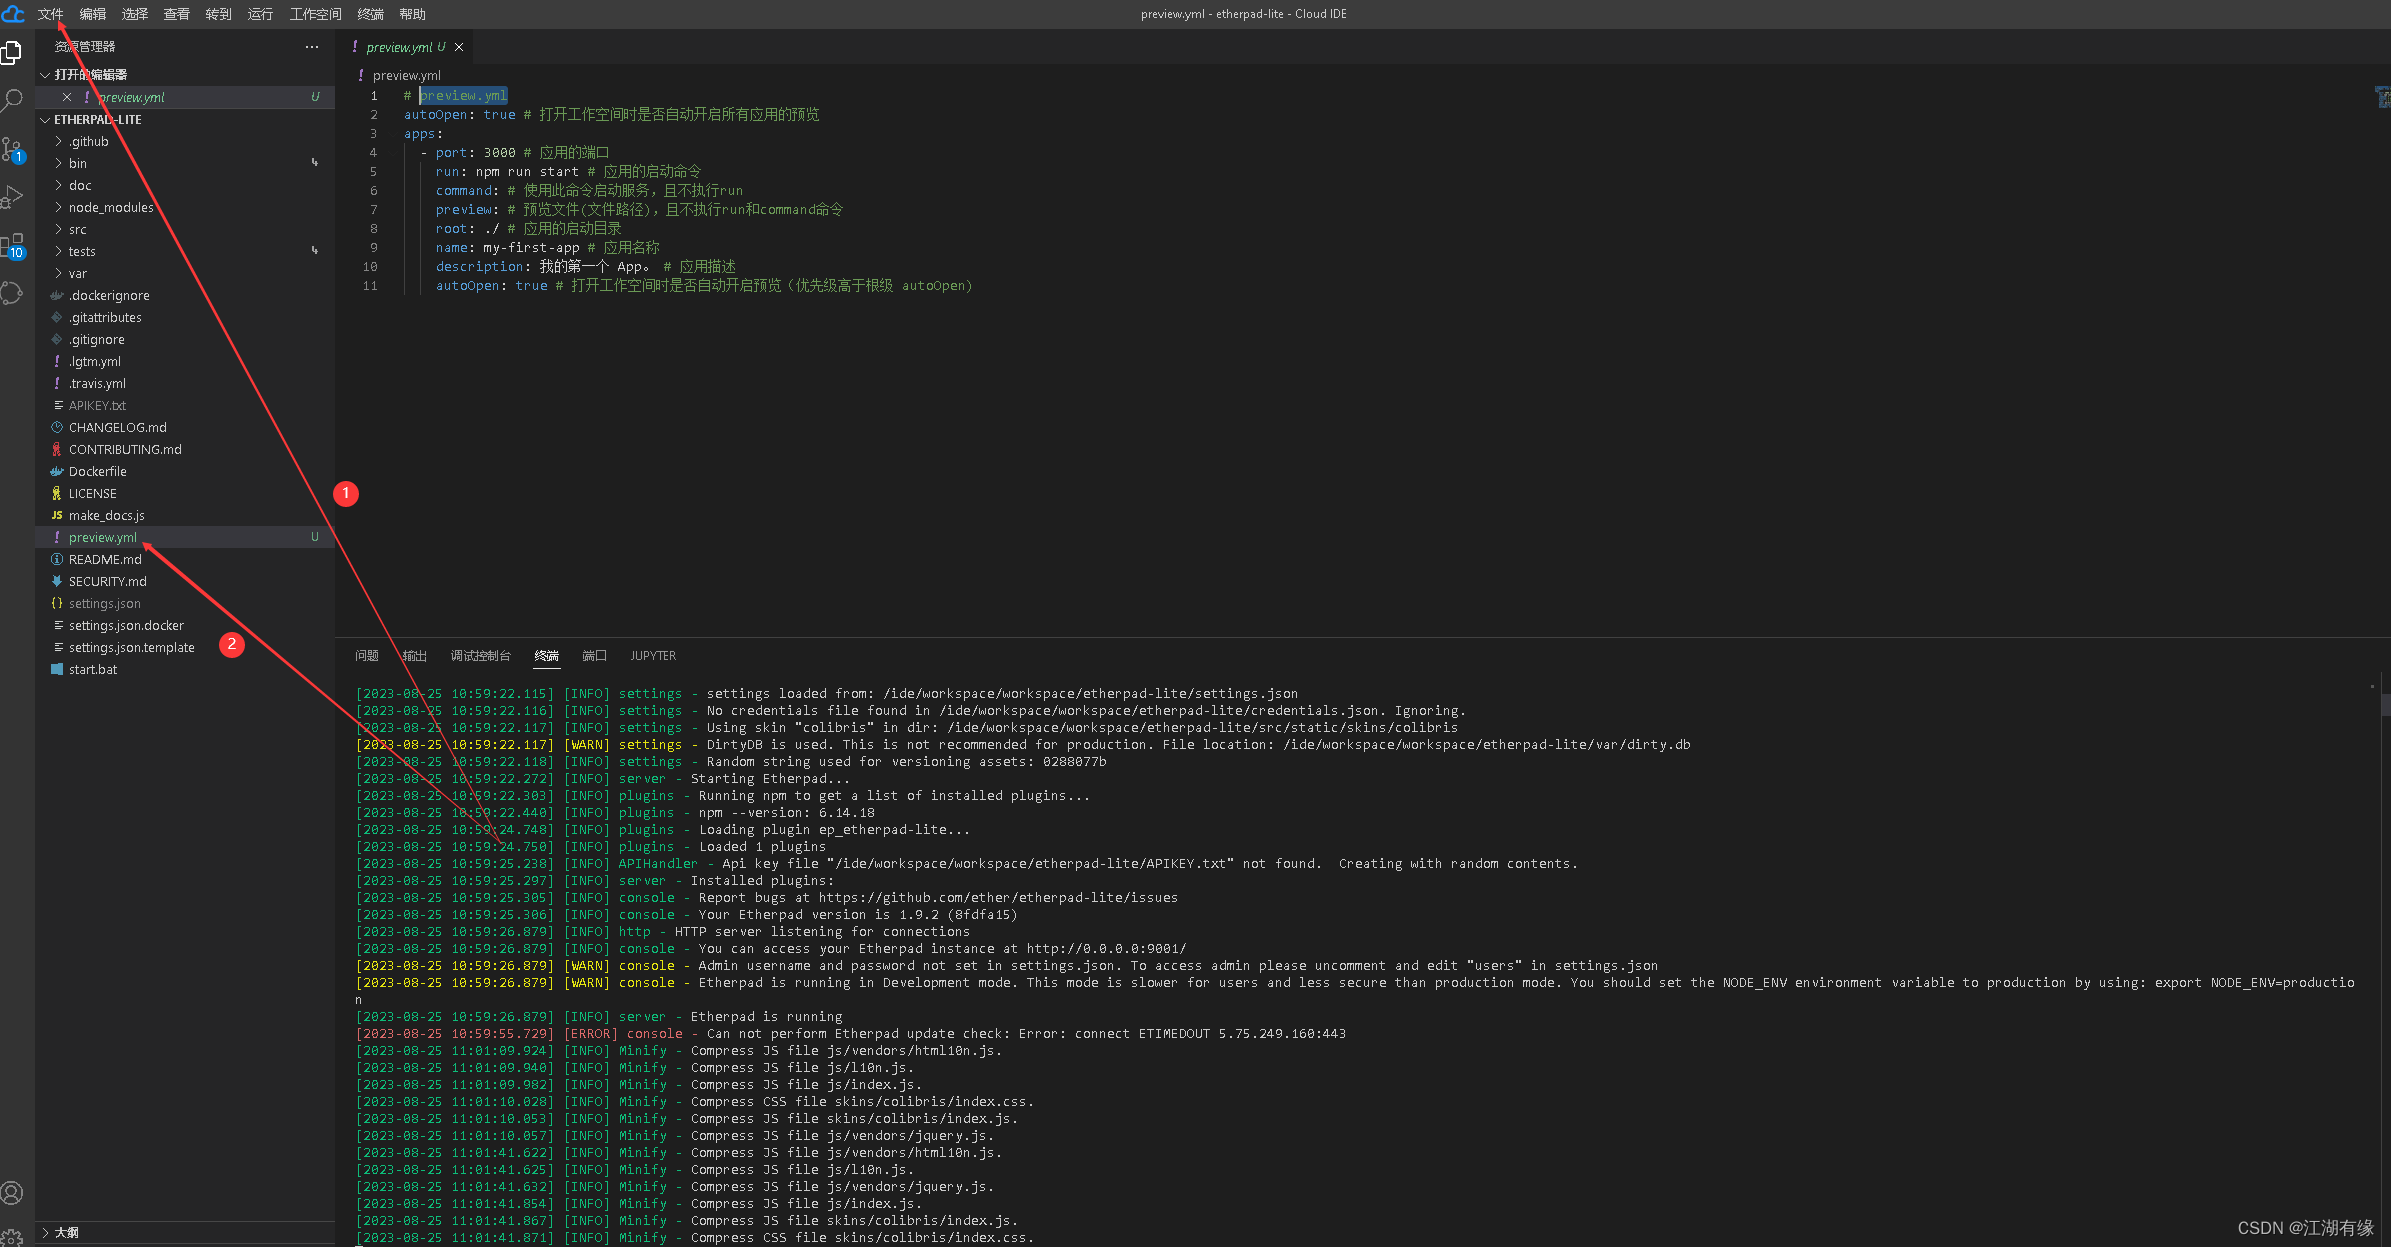Image resolution: width=2391 pixels, height=1247 pixels.
Task: Click the github issues URL in terminal
Action: 998,898
